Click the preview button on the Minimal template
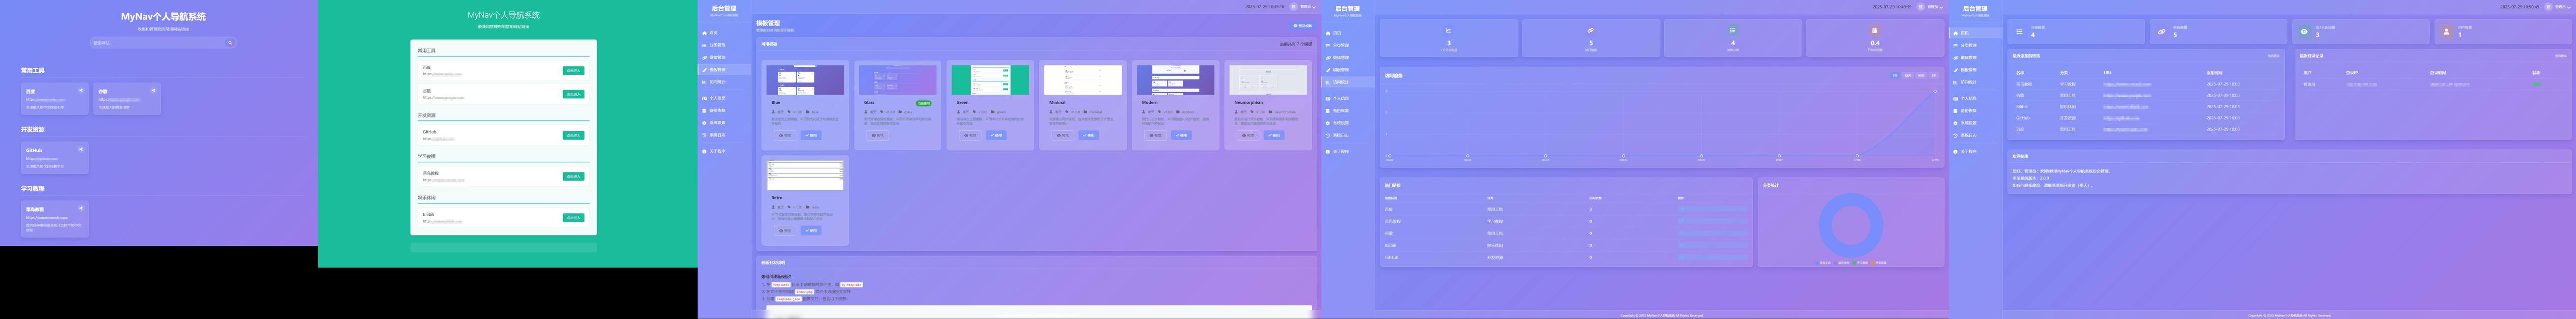This screenshot has height=319, width=2576. point(1063,135)
